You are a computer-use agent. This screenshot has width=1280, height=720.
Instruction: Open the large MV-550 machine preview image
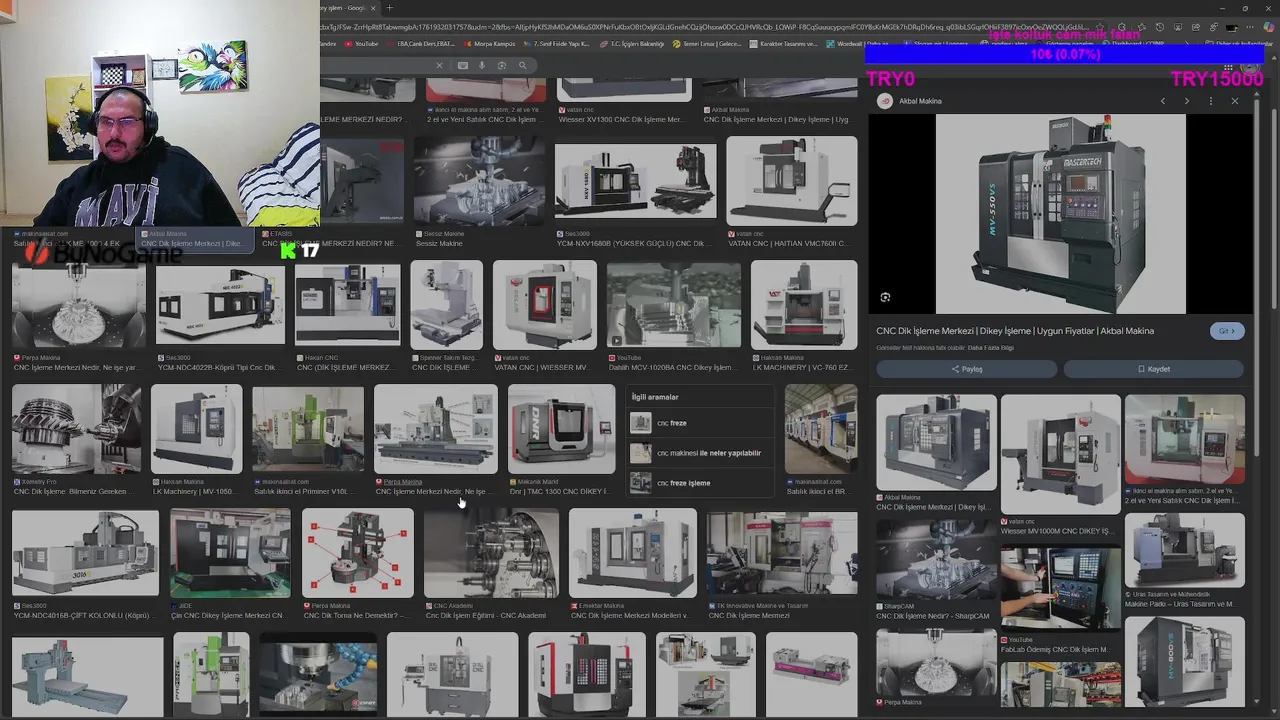pyautogui.click(x=1060, y=214)
